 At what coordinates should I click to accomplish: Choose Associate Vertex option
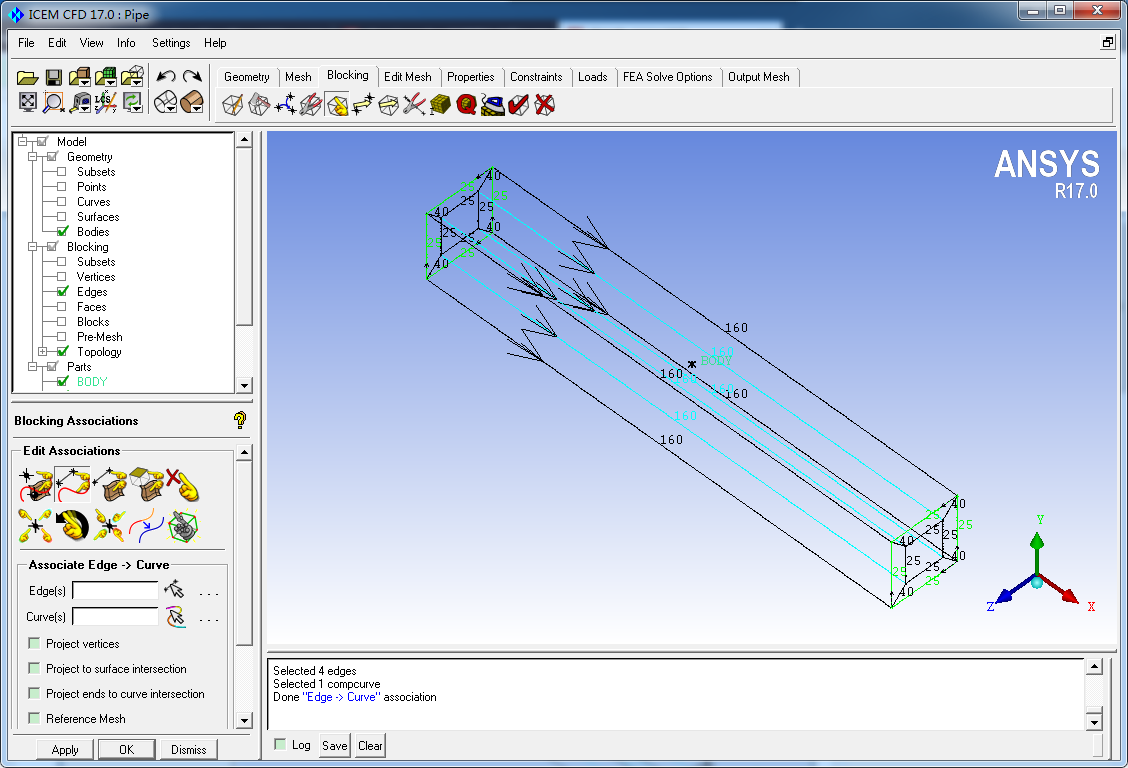[x=36, y=485]
